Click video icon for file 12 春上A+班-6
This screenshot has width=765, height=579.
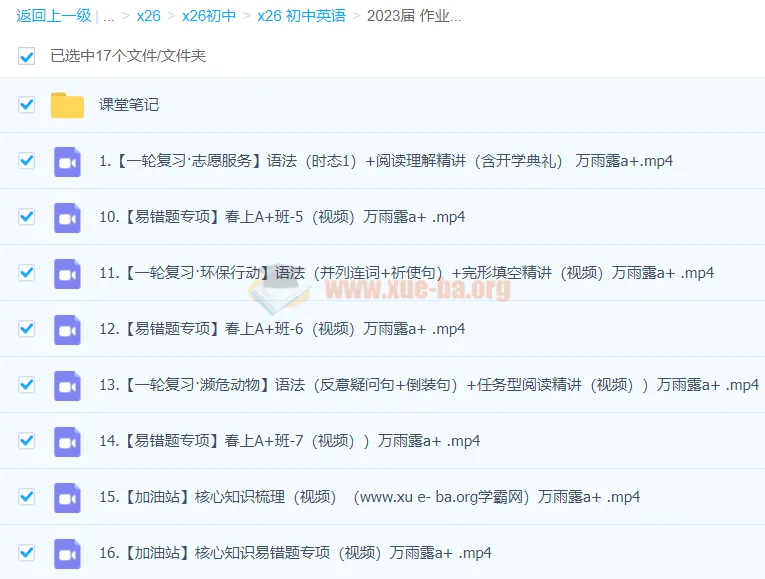pos(67,329)
